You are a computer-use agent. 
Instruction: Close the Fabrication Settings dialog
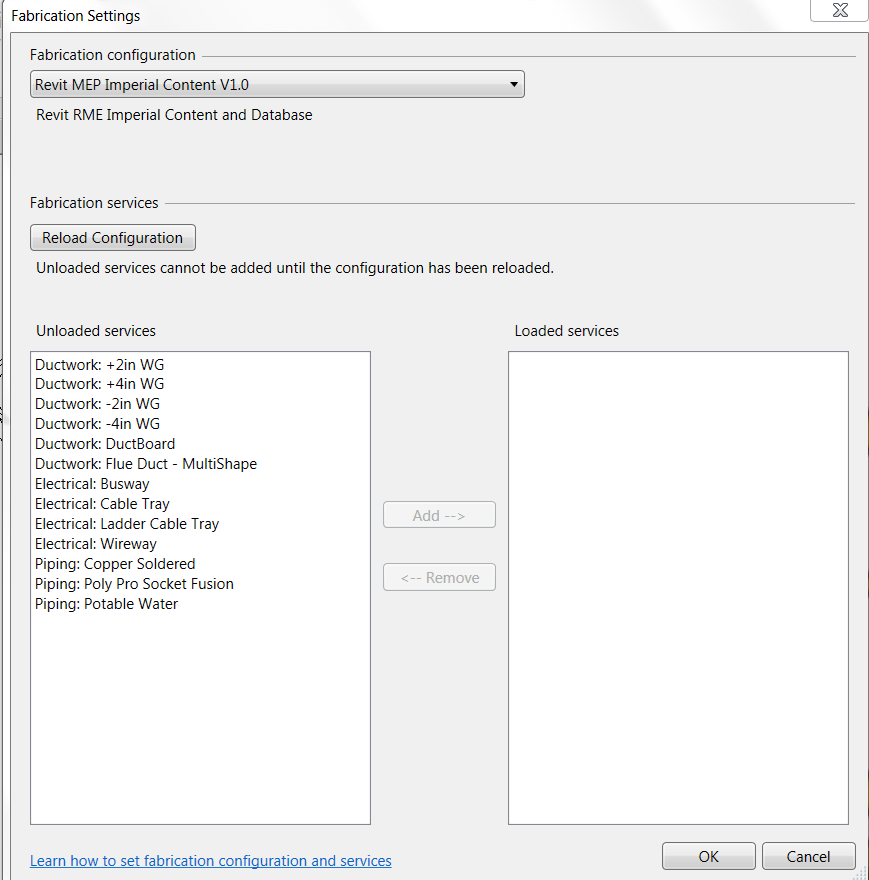click(838, 10)
